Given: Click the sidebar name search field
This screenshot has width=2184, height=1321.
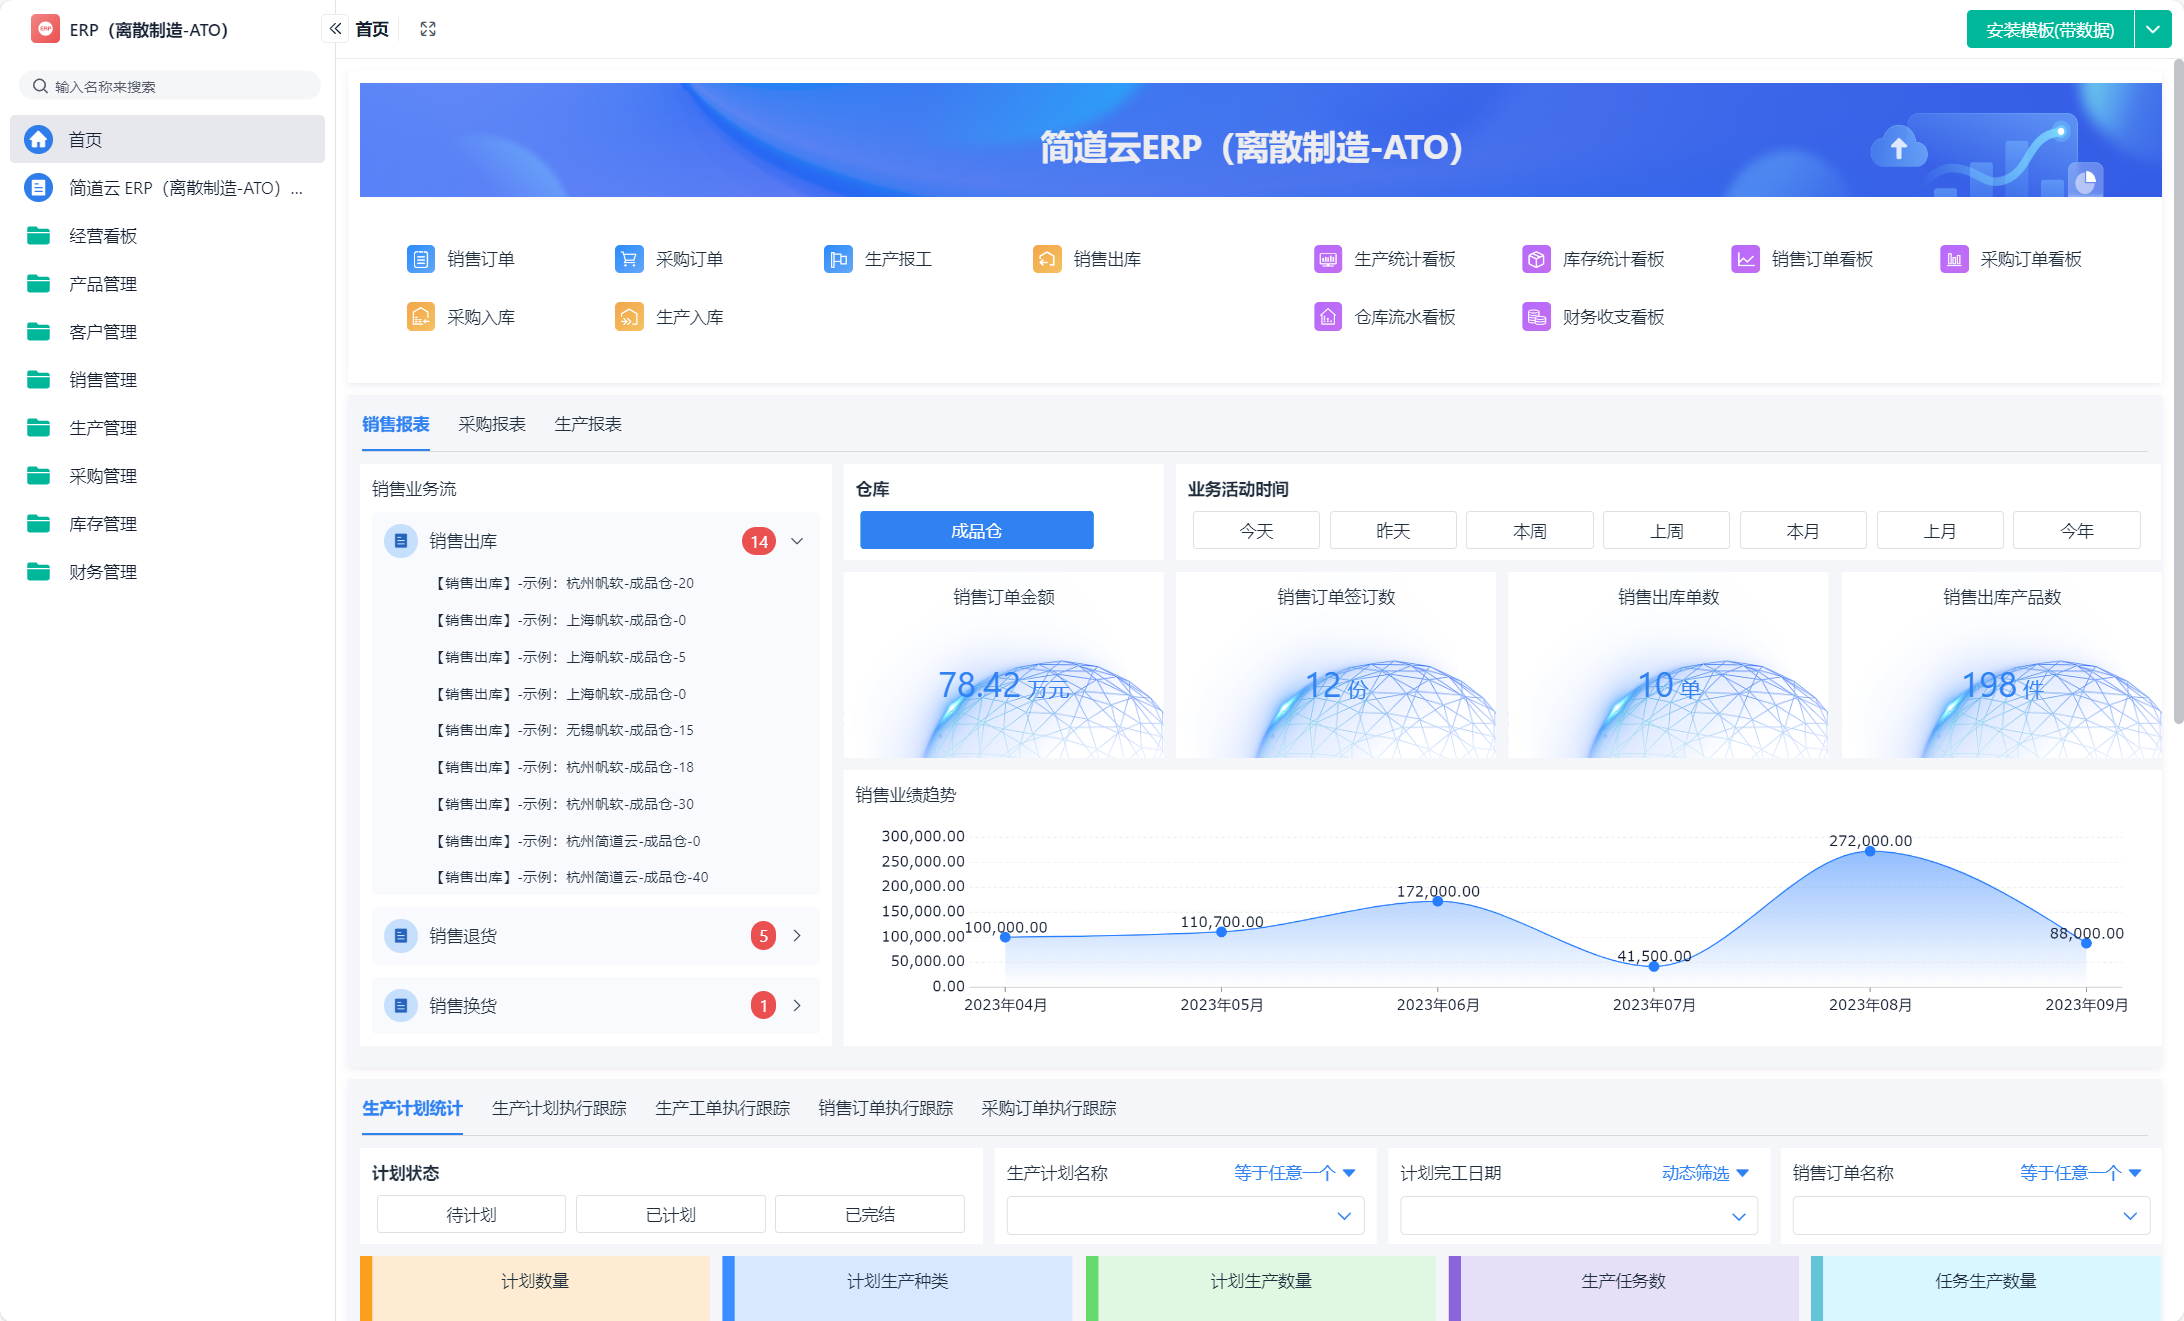Looking at the screenshot, I should (x=170, y=86).
